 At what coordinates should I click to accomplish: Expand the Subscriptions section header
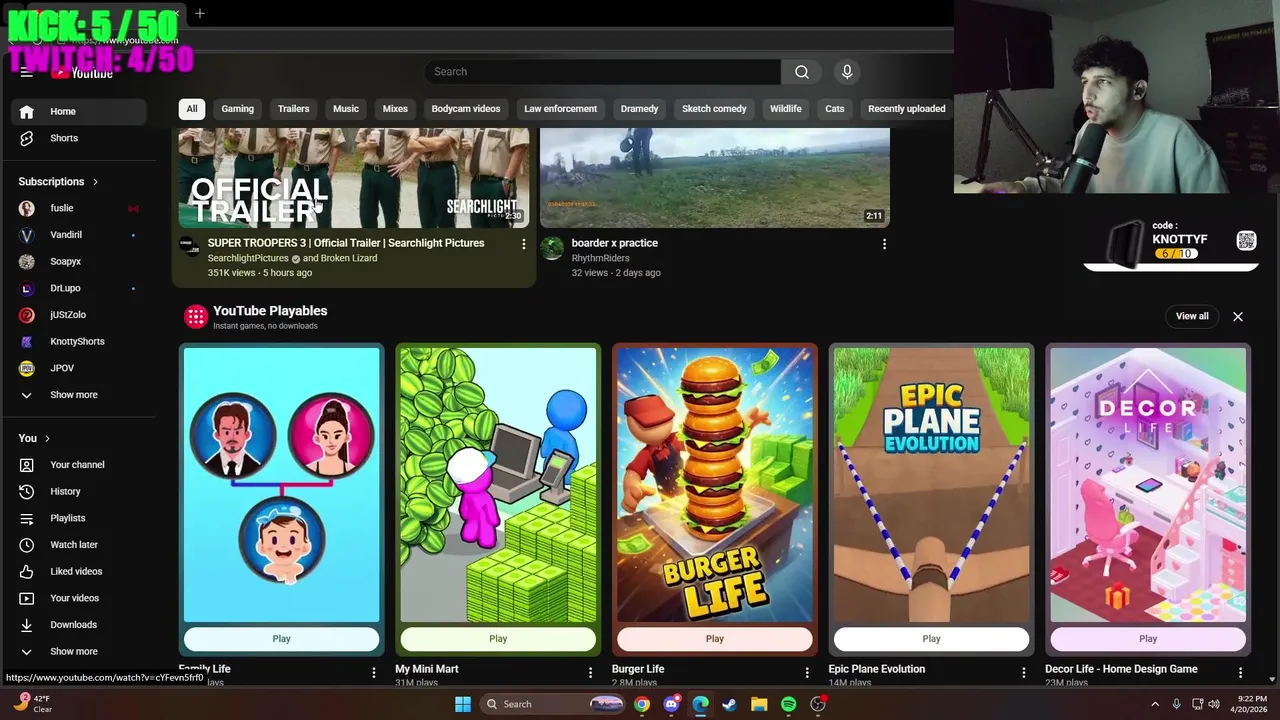pyautogui.click(x=58, y=182)
